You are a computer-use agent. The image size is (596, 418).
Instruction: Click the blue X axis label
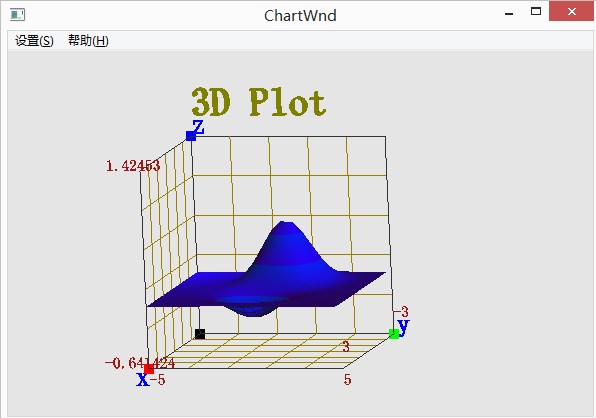click(143, 380)
